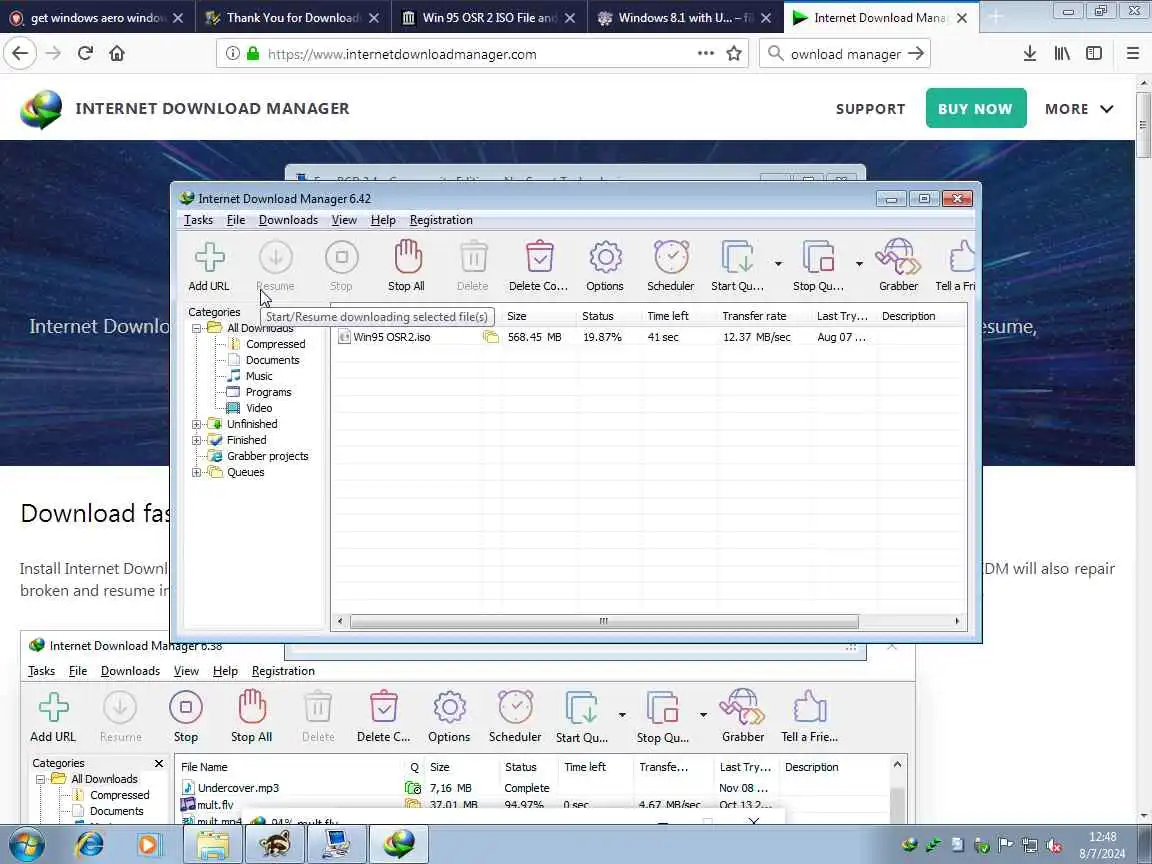Expand Unfinished category in IDM 6.42
Screen dimensions: 1152x864
pos(197,425)
